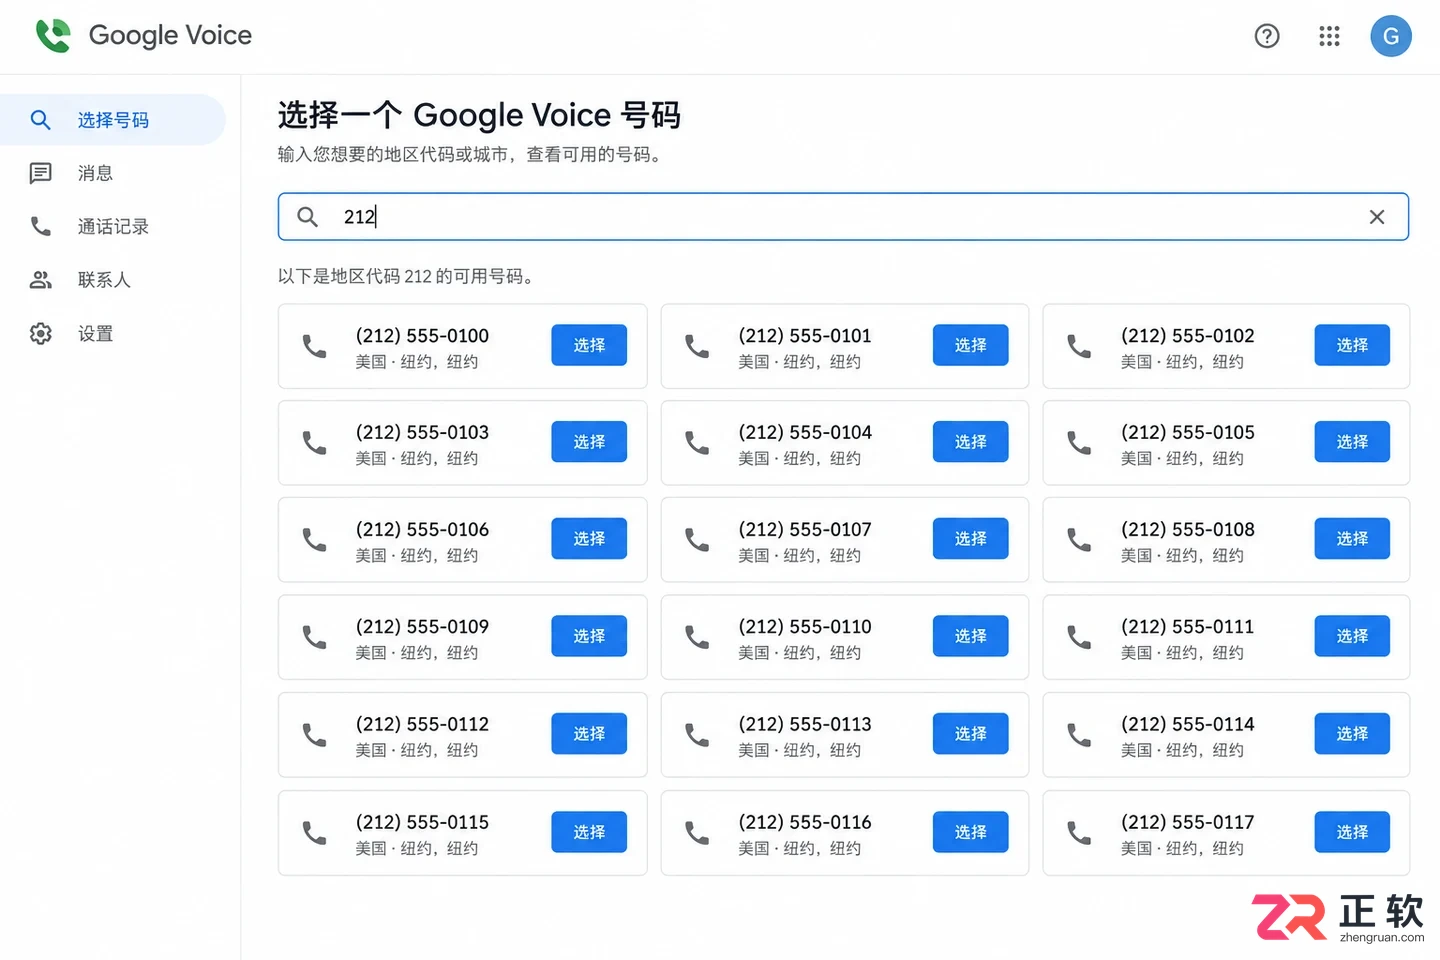1440x960 pixels.
Task: Click phone icon on the (212) 555-0103 card
Action: 314,443
